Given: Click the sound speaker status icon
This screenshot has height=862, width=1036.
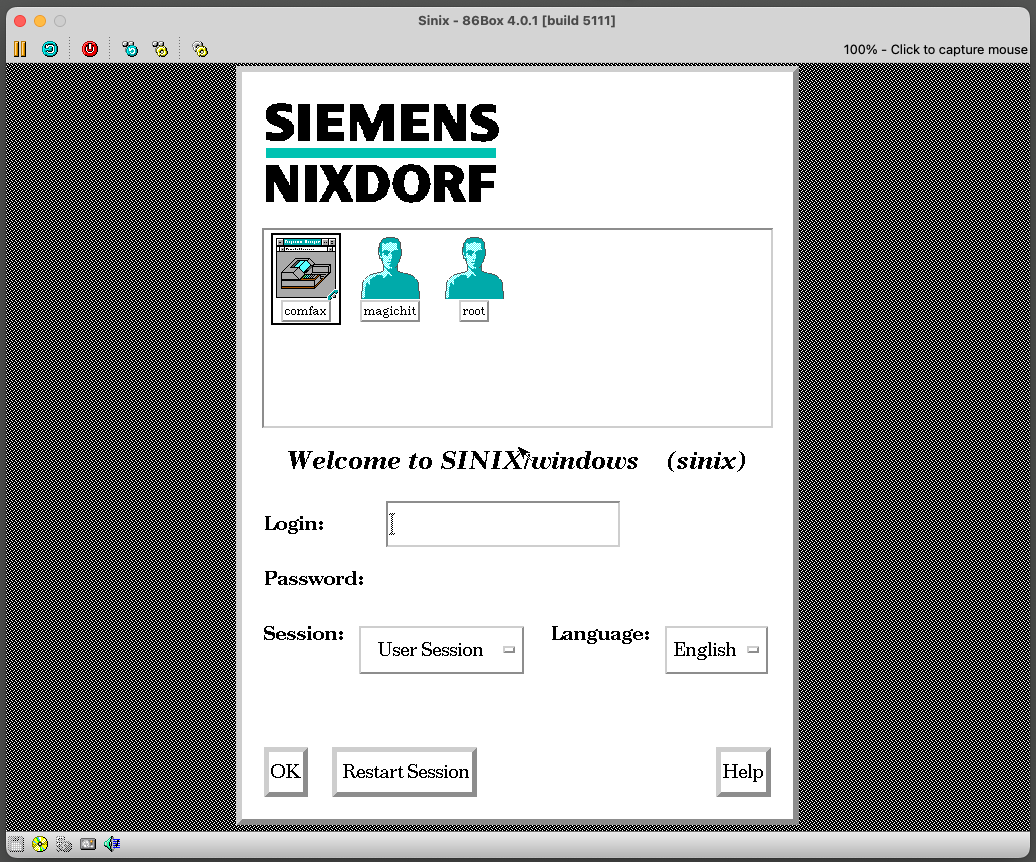Looking at the screenshot, I should (x=112, y=844).
